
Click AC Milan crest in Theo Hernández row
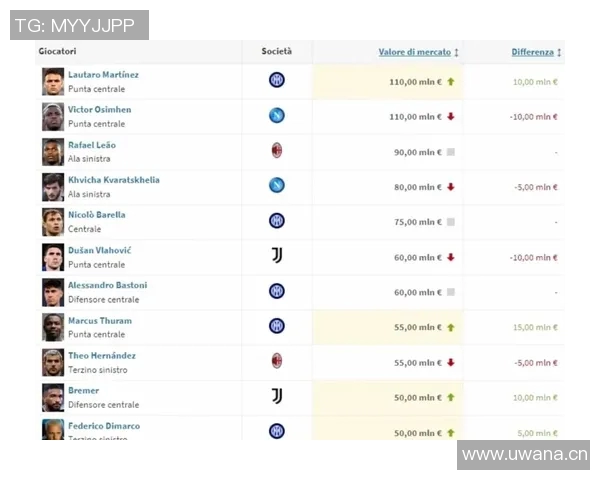pyautogui.click(x=277, y=361)
